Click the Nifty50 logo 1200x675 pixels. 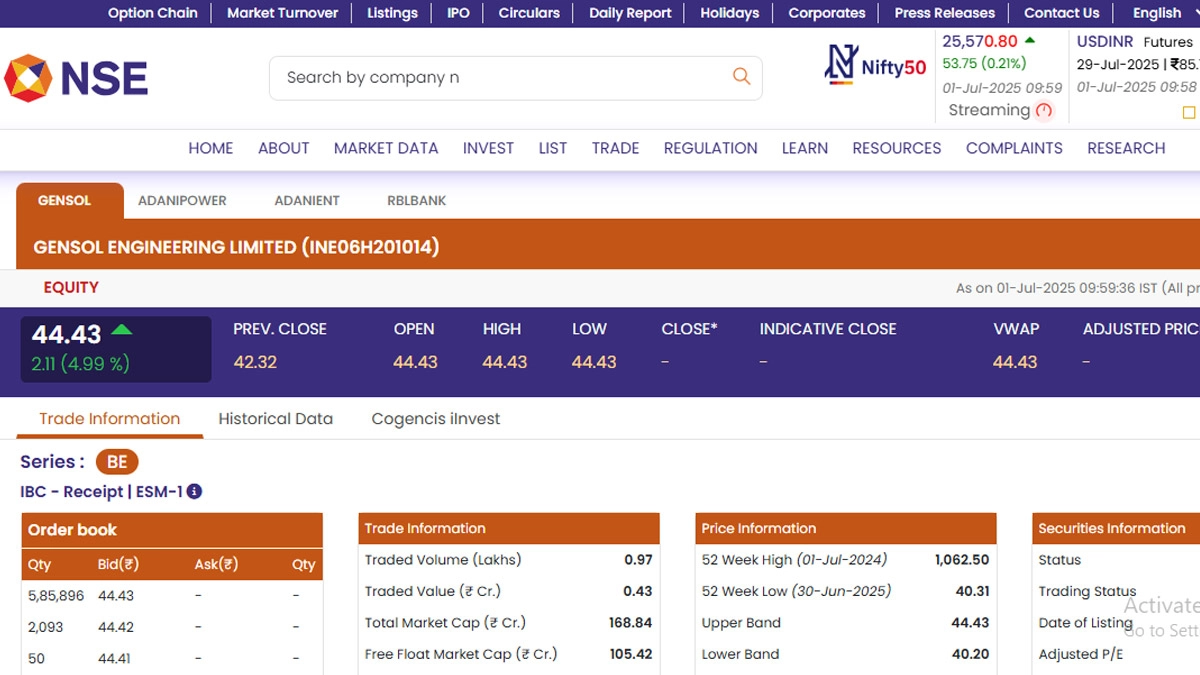click(x=875, y=66)
